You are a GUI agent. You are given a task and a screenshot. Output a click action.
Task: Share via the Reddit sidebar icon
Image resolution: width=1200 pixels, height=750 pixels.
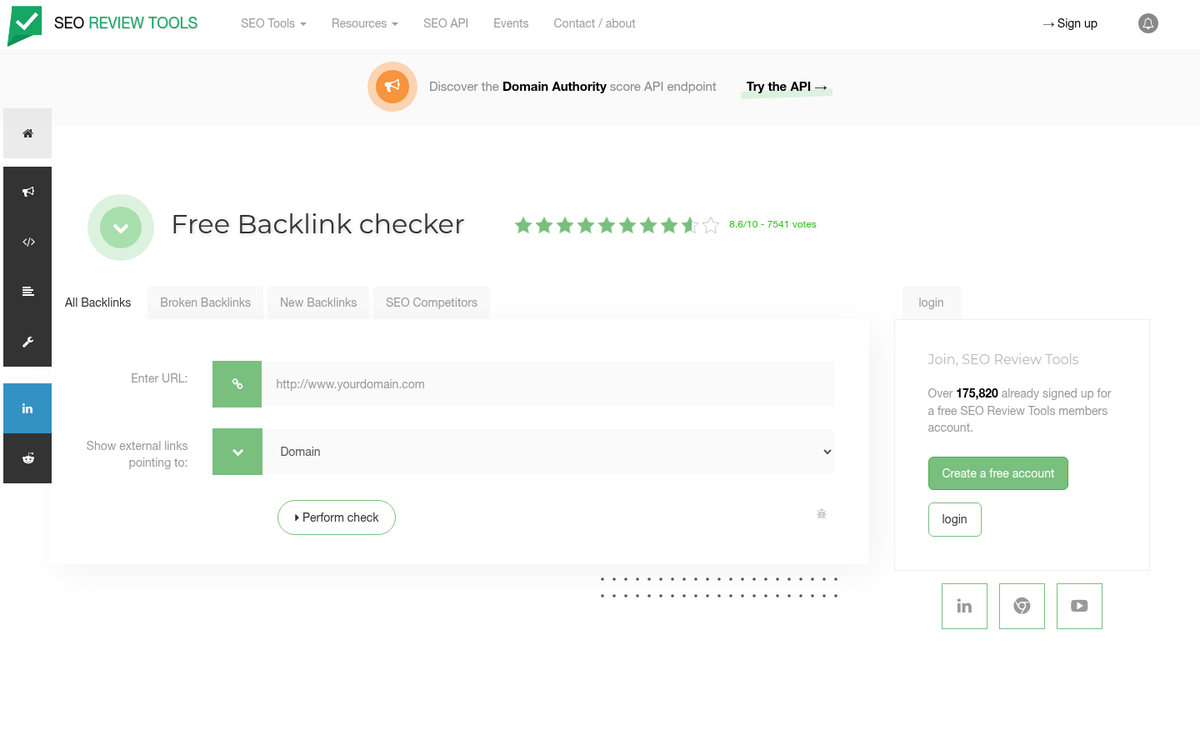(27, 458)
